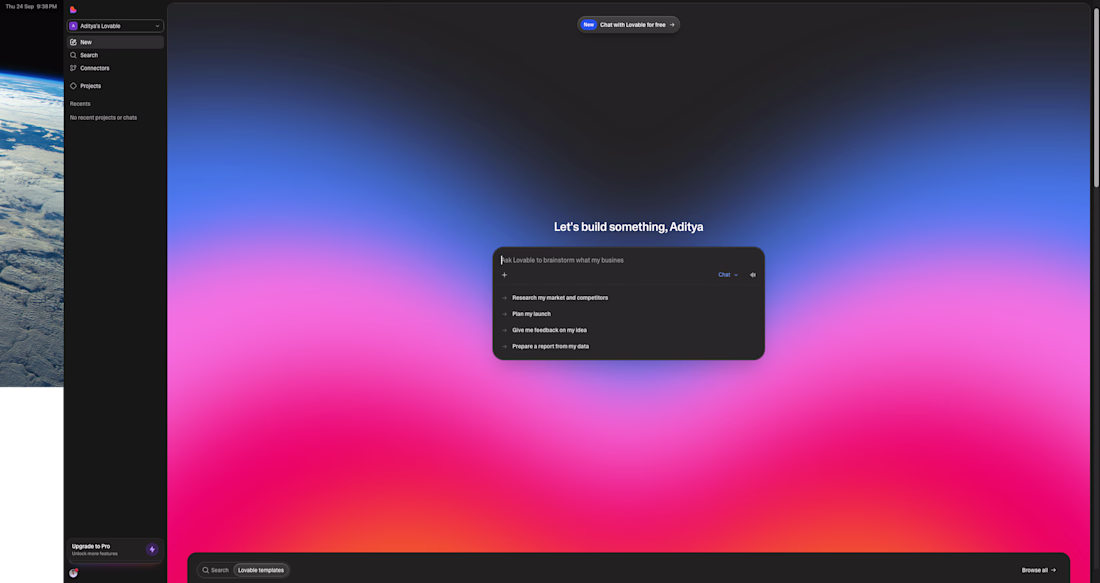Select the 'Lovable templates' tab
This screenshot has height=583, width=1100.
[x=261, y=570]
